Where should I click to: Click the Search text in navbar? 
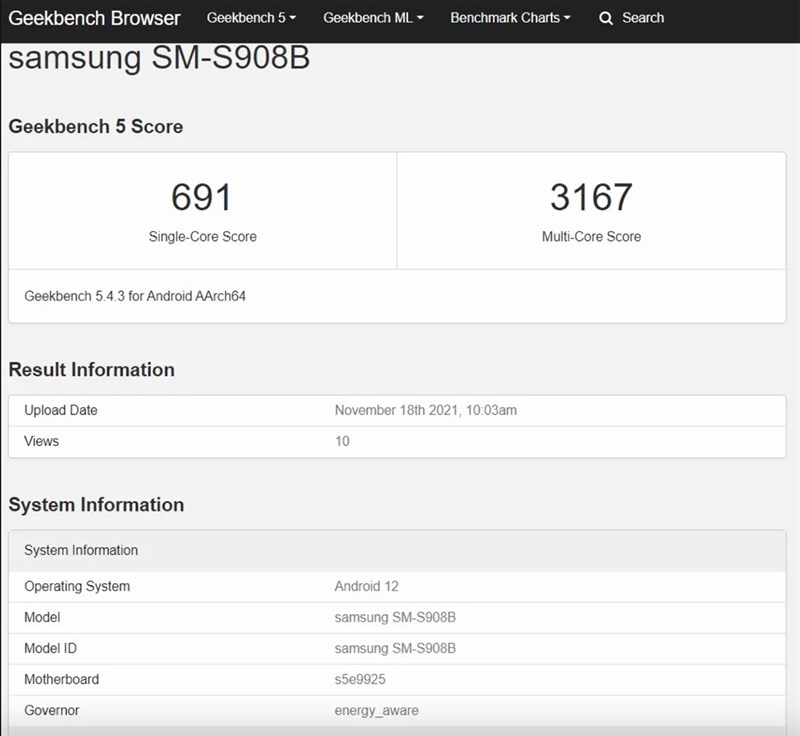[x=642, y=18]
